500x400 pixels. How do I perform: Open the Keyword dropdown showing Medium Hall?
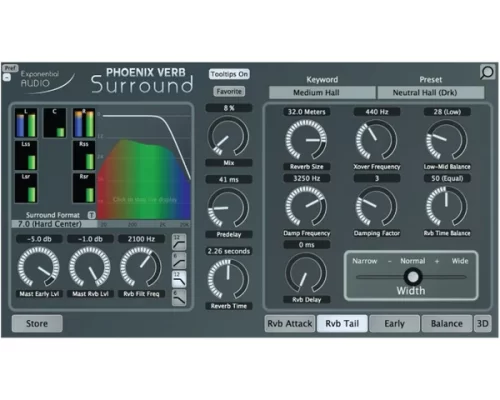322,92
